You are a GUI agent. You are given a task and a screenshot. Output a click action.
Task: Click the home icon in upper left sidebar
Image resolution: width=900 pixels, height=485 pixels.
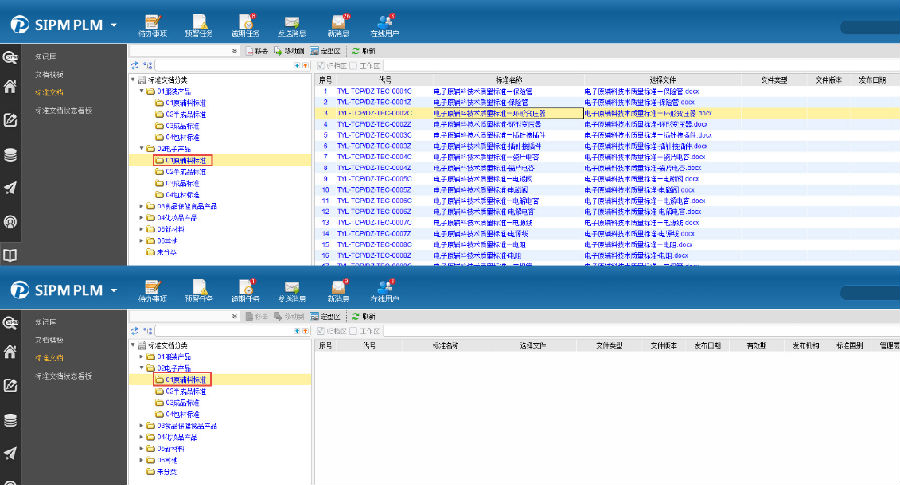click(x=11, y=87)
